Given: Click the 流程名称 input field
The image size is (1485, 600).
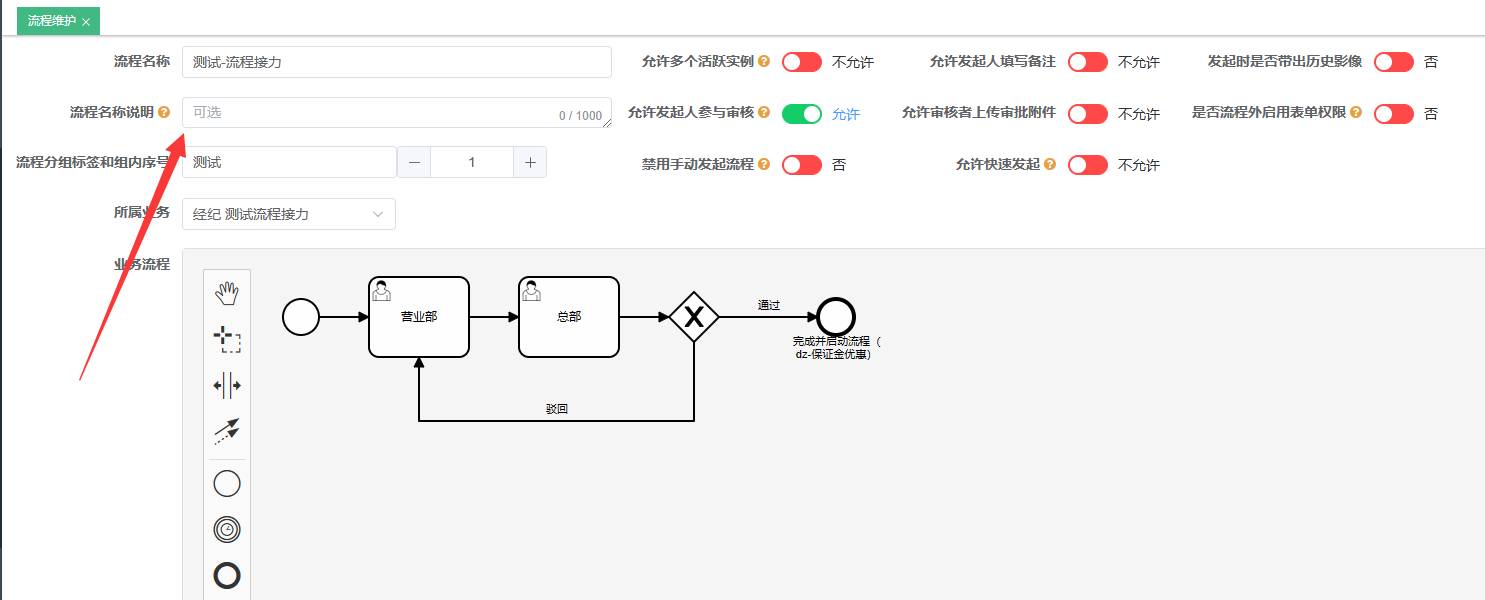Looking at the screenshot, I should coord(397,62).
